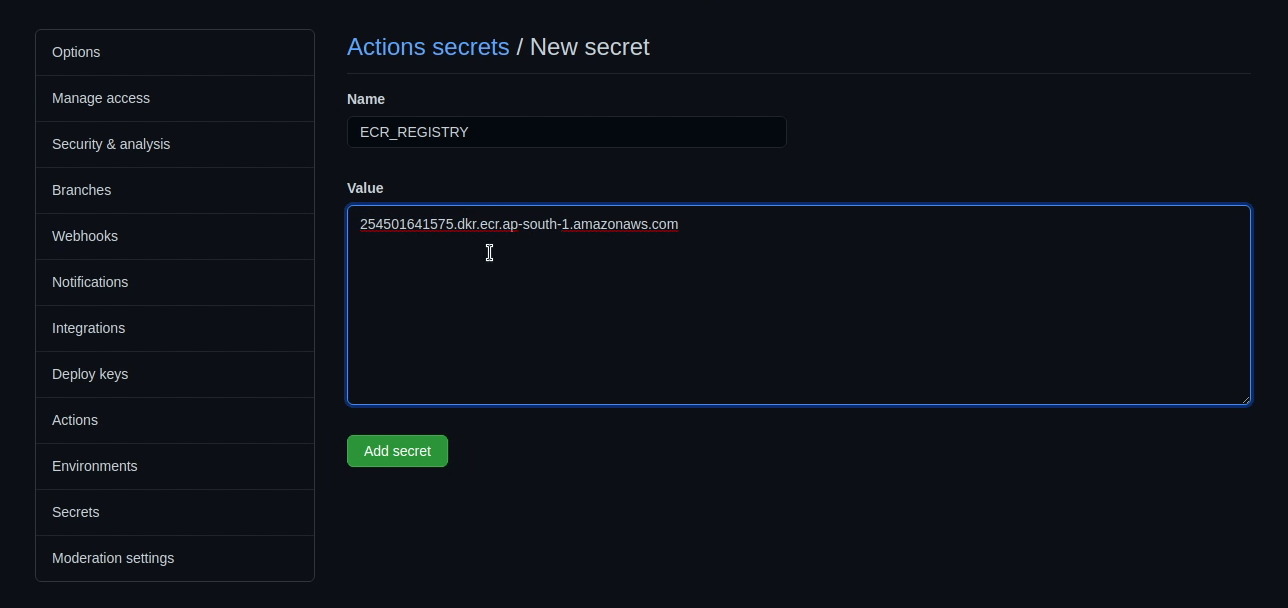Open Moderation settings page
Screen dimensions: 1288x608
[113, 558]
